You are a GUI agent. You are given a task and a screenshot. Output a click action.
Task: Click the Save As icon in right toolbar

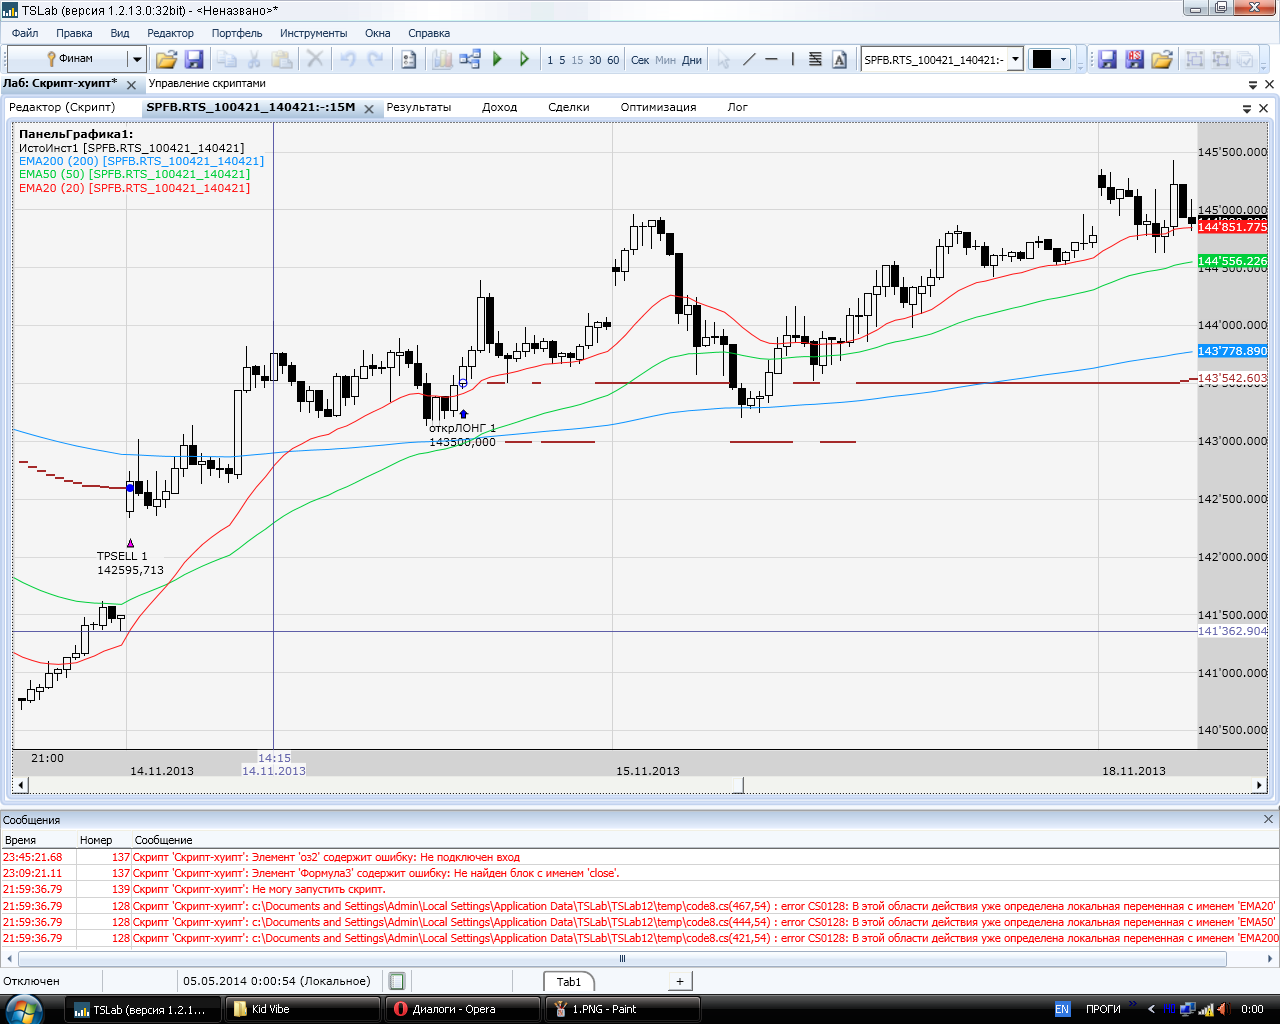pos(1134,60)
